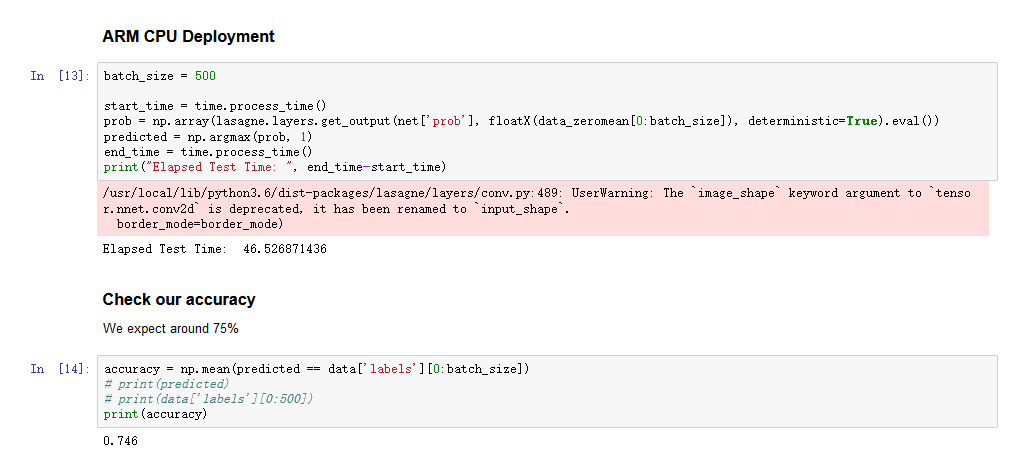This screenshot has width=1012, height=454.
Task: Click the end_time = time.process_time() line
Action: click(x=208, y=151)
